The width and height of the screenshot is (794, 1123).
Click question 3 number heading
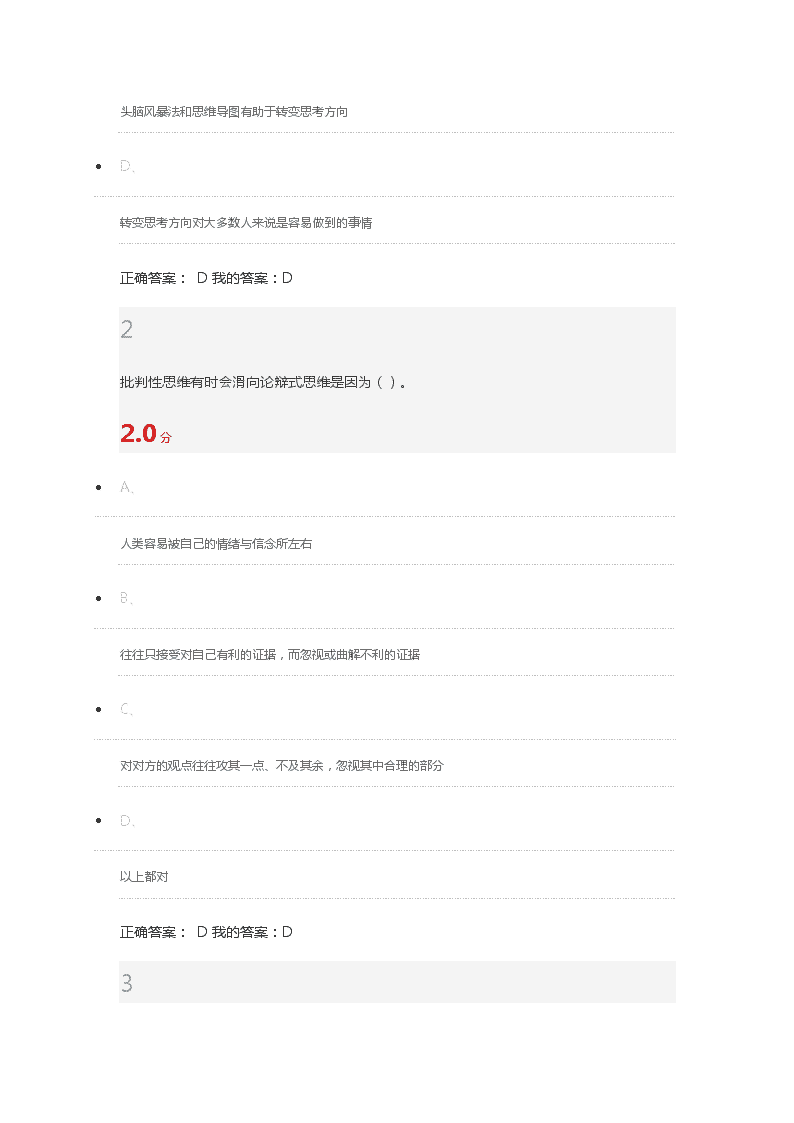(127, 983)
